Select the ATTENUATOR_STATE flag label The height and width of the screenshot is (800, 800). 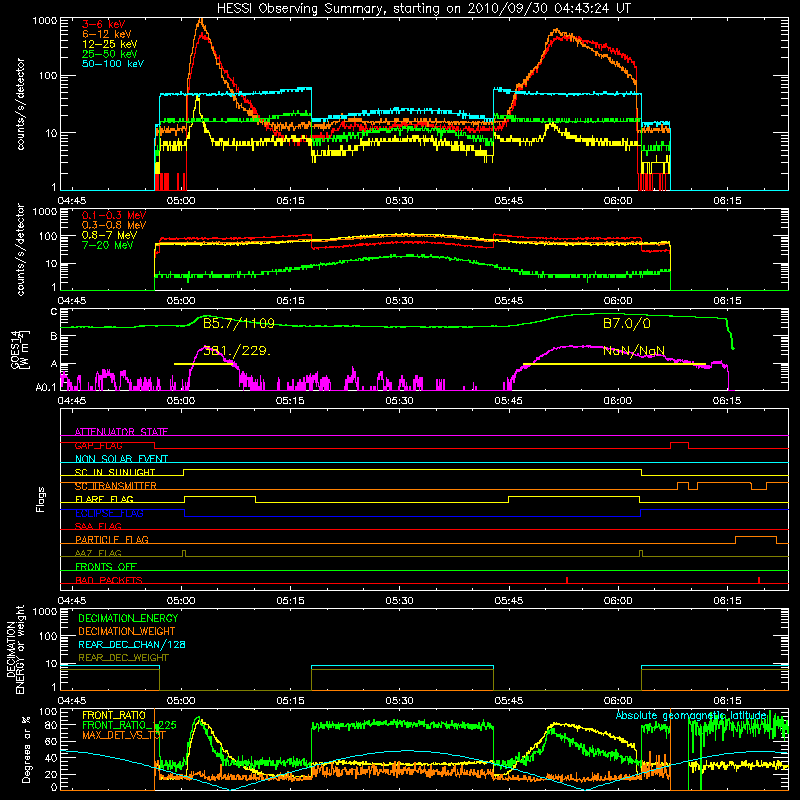(121, 432)
